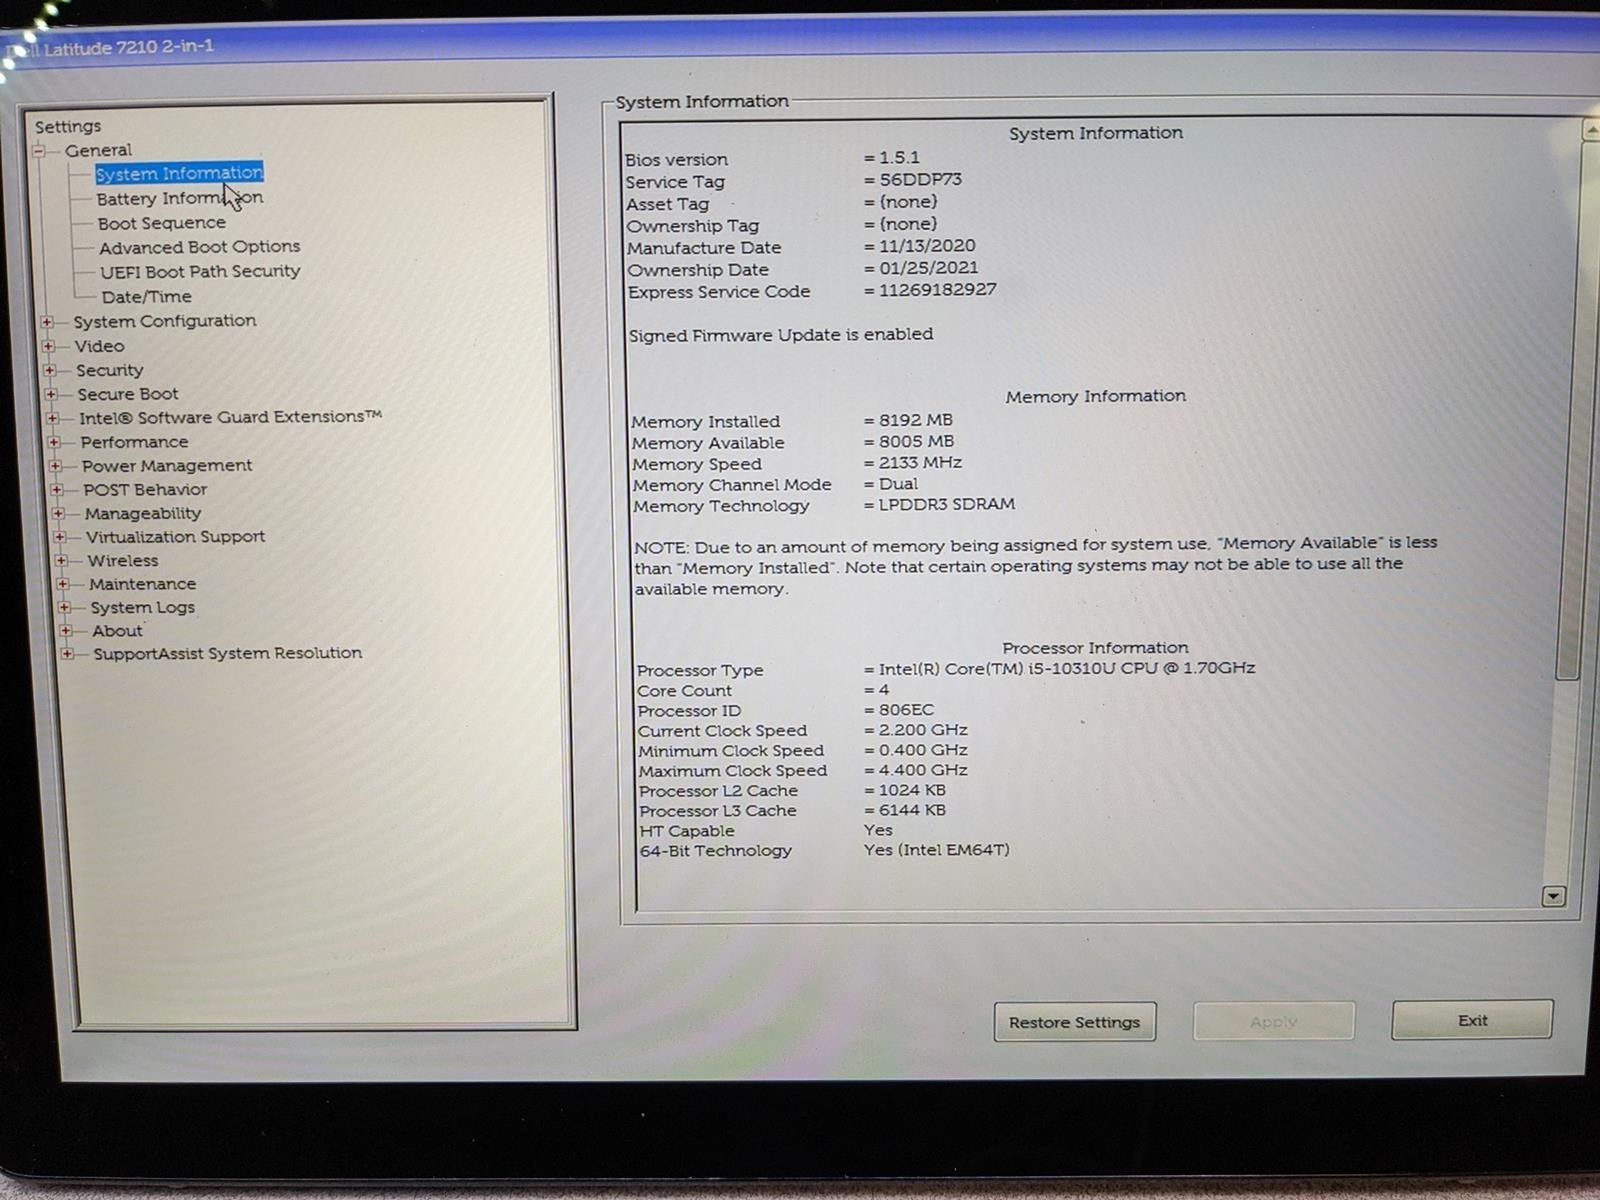Click Signed Firmware Update is enabled text
Screen dimensions: 1600x1200
[781, 335]
